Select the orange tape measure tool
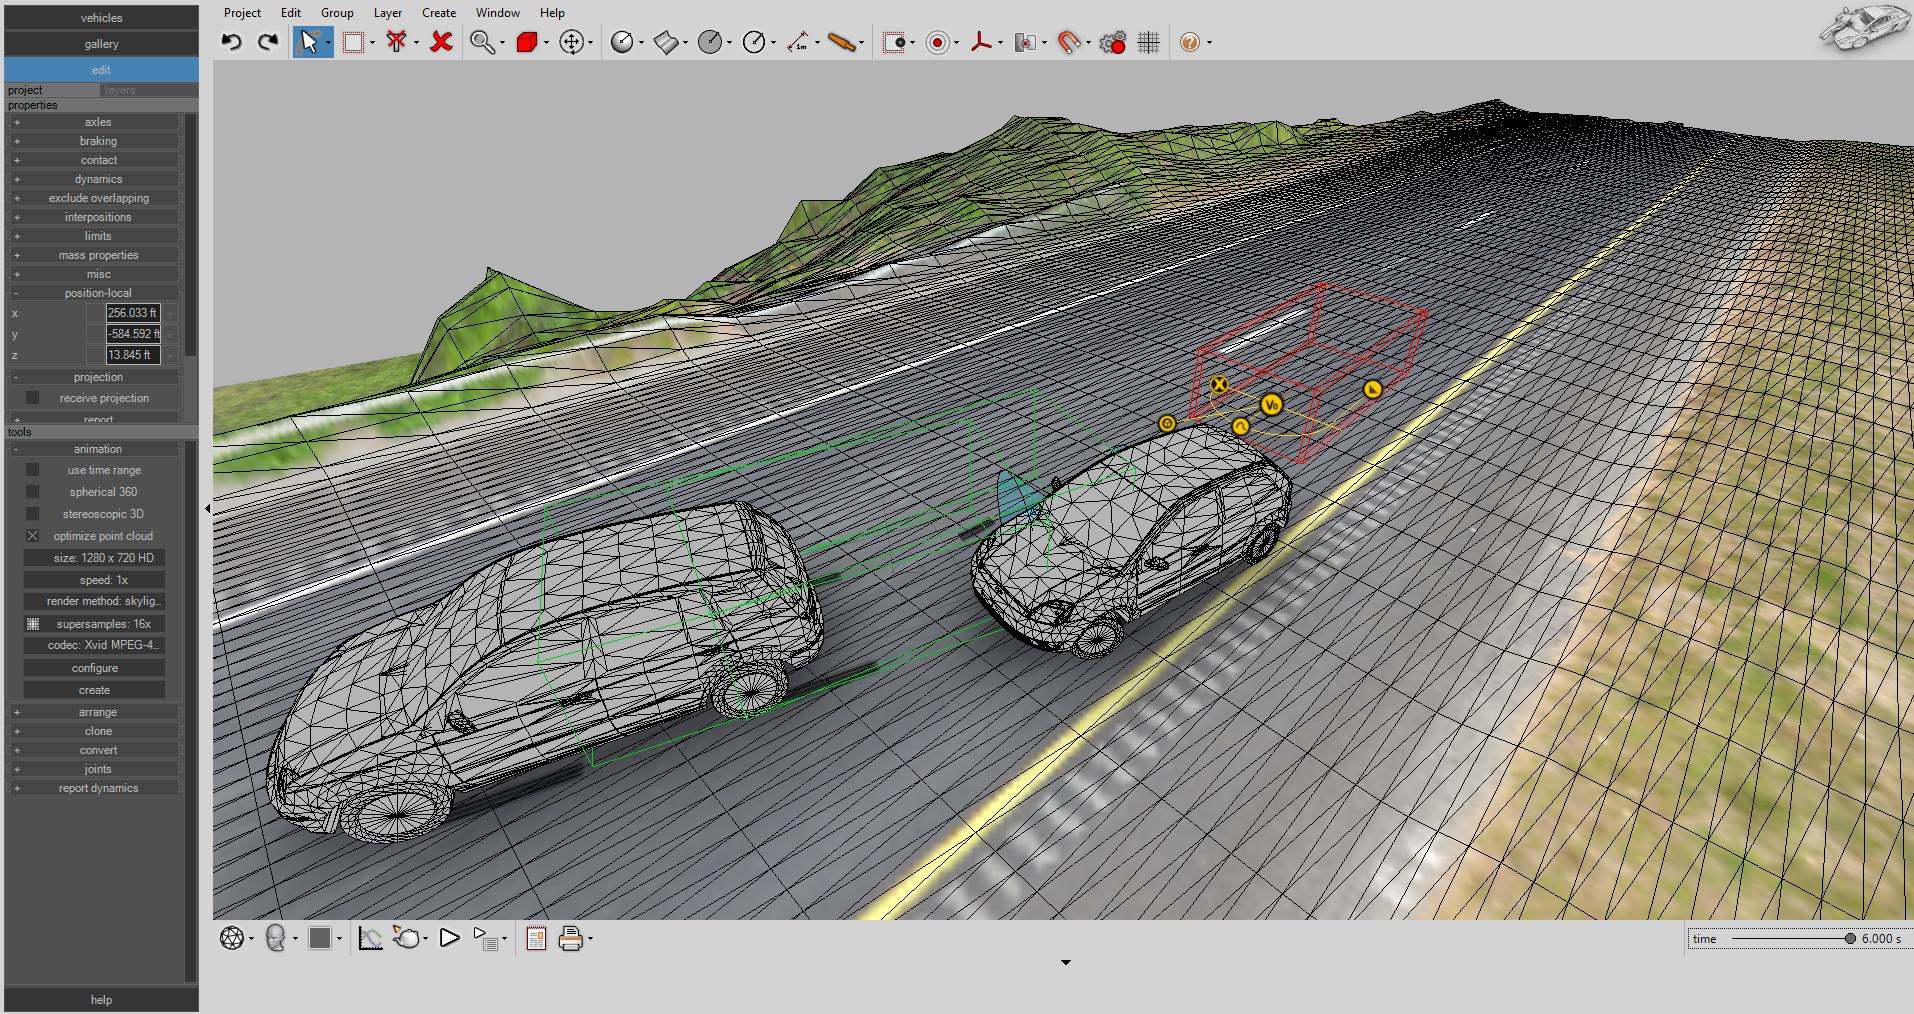 [x=842, y=42]
